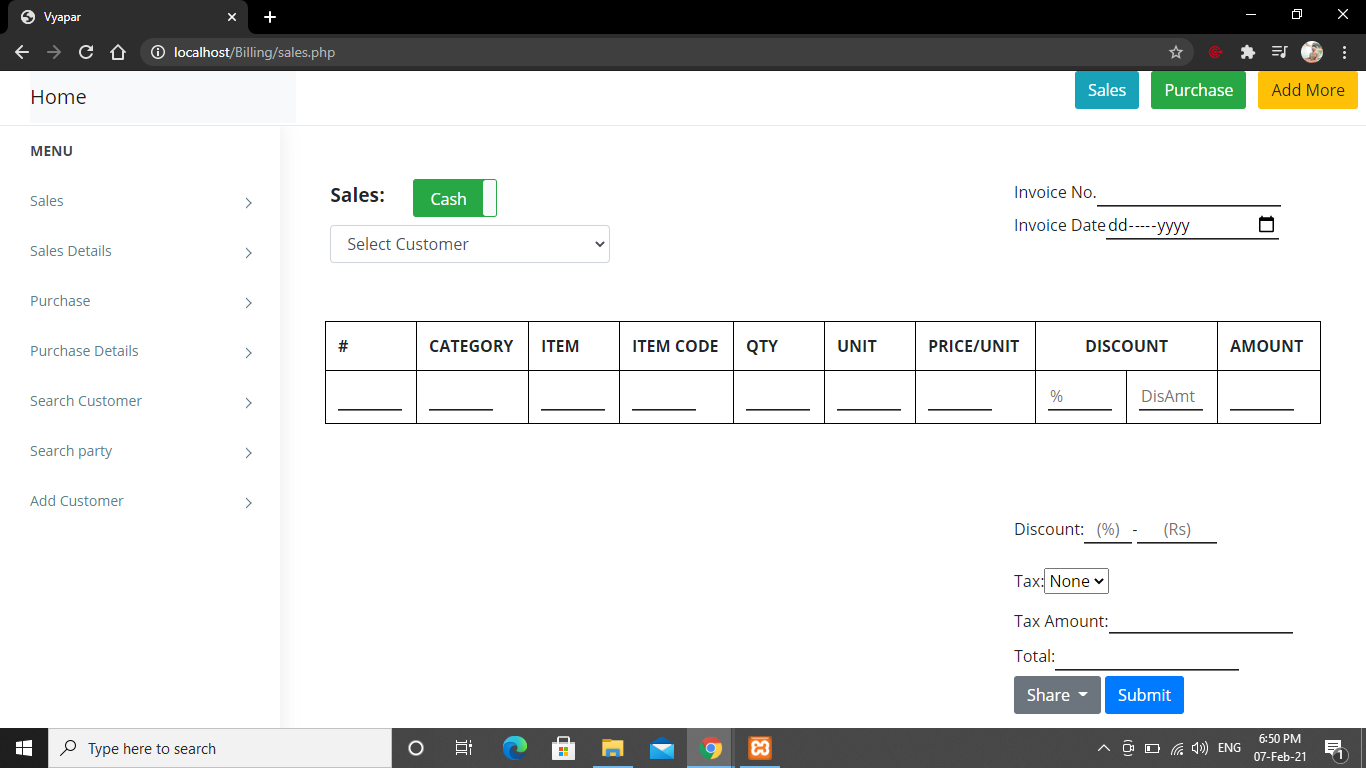Click the Tax Amount input field
This screenshot has width=1366, height=768.
(x=1201, y=621)
